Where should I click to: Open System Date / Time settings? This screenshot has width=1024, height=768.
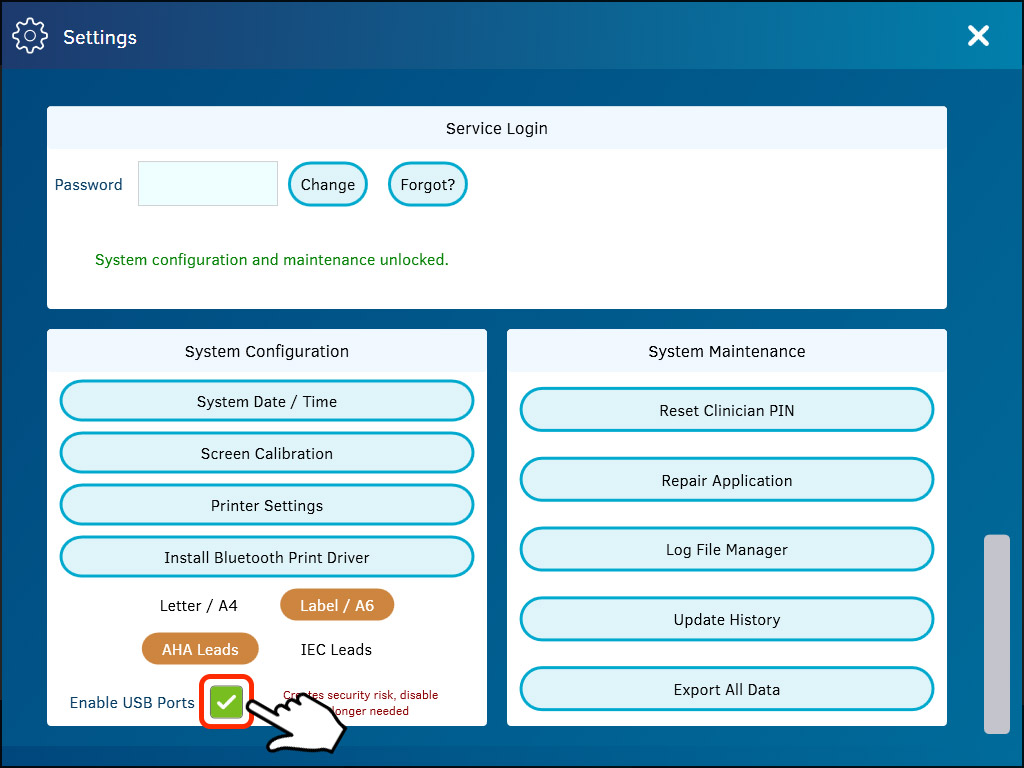(266, 400)
